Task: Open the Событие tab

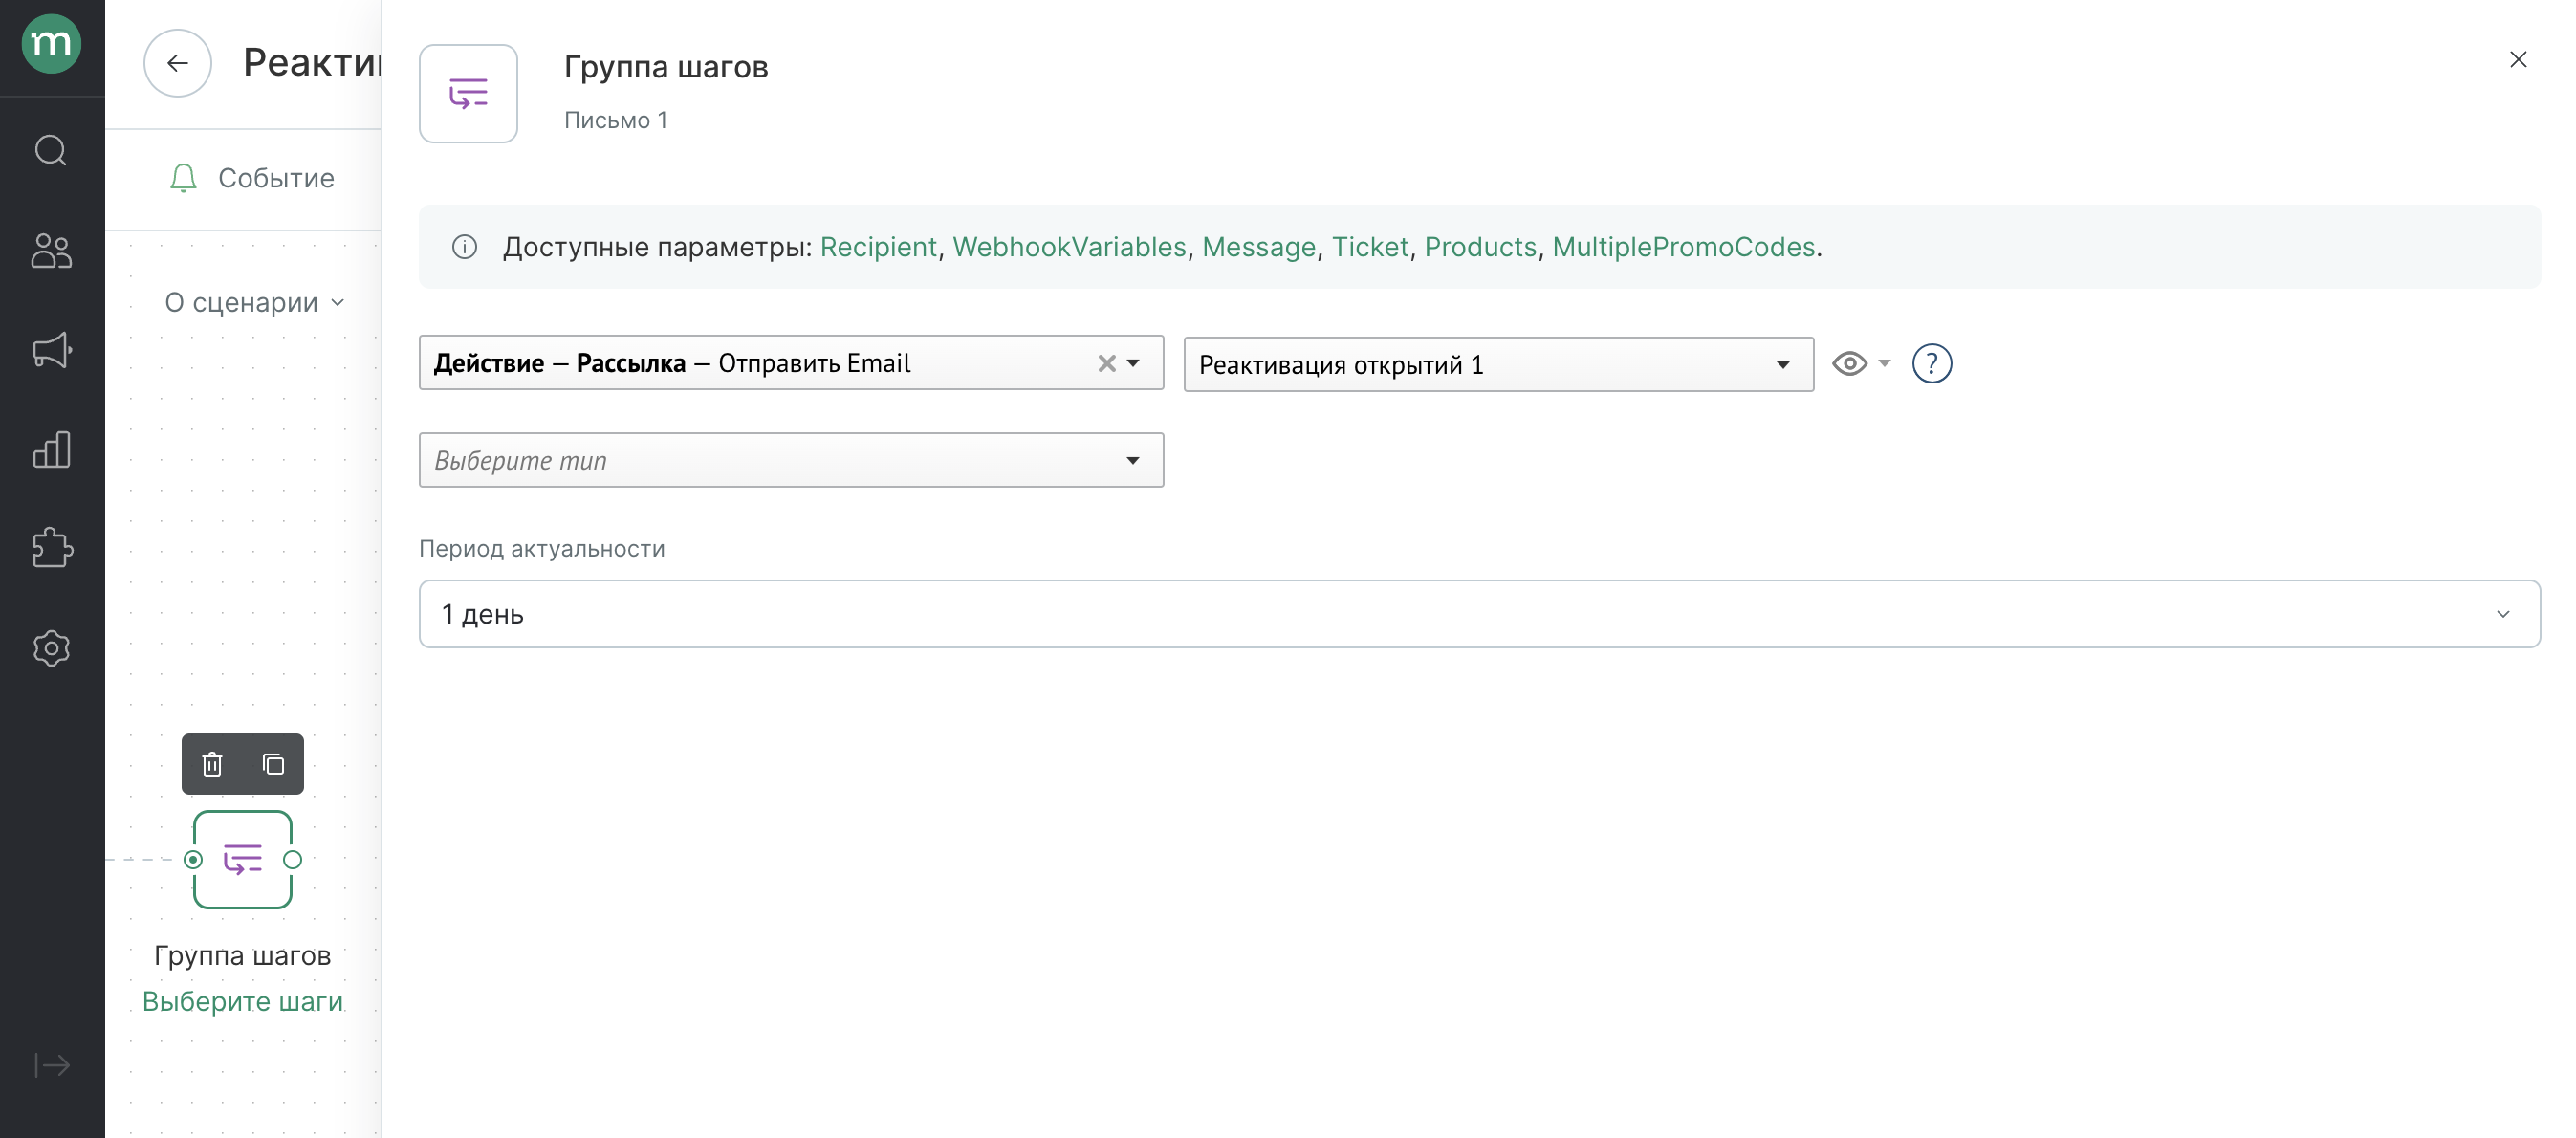Action: [x=252, y=178]
